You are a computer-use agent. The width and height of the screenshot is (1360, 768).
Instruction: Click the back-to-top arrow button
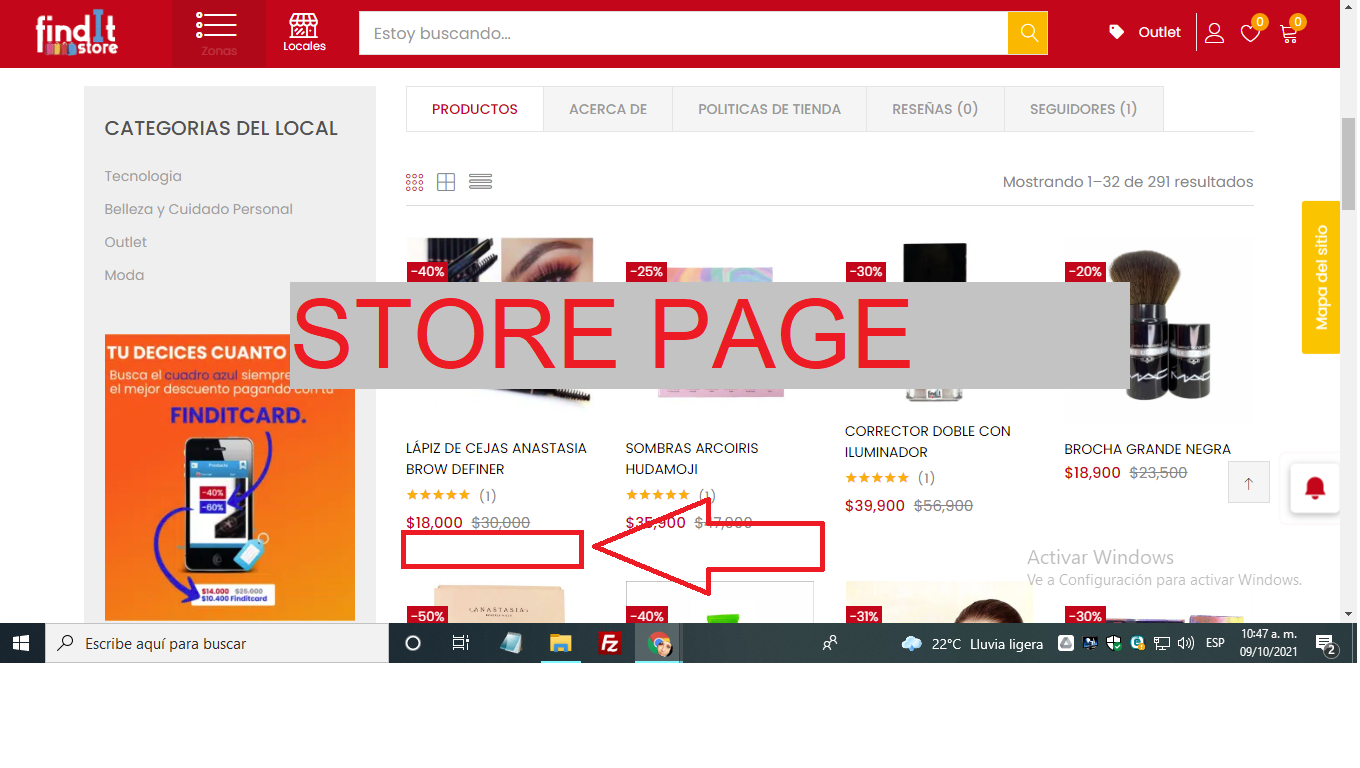click(1249, 483)
